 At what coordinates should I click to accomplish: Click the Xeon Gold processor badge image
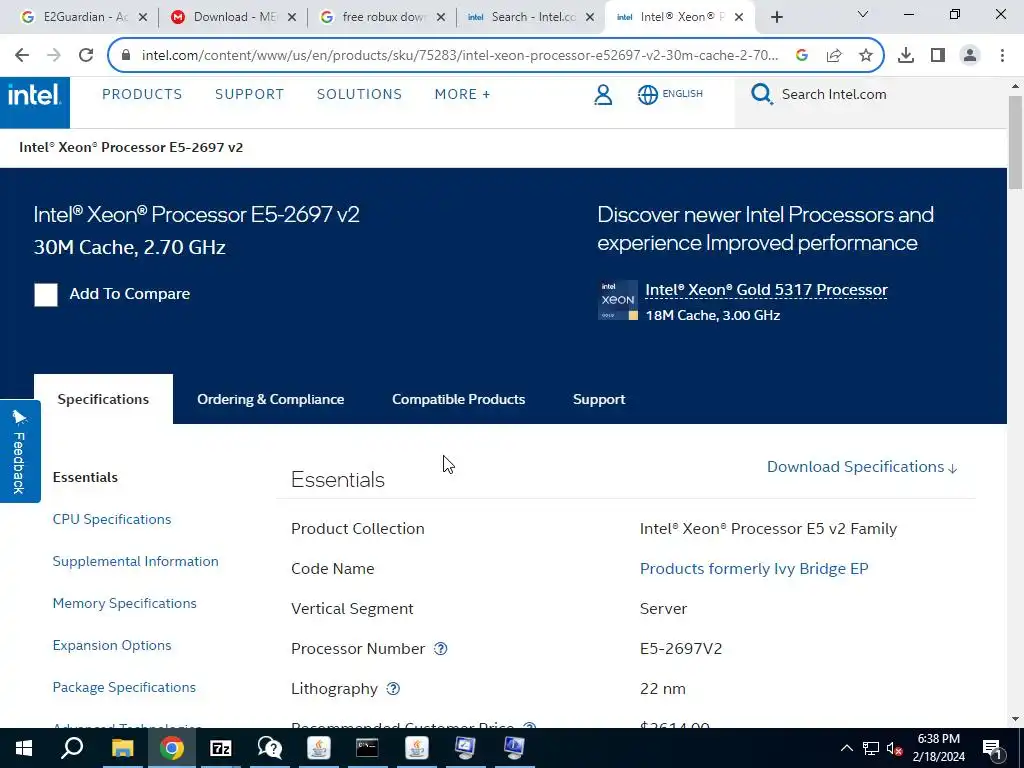pos(618,300)
